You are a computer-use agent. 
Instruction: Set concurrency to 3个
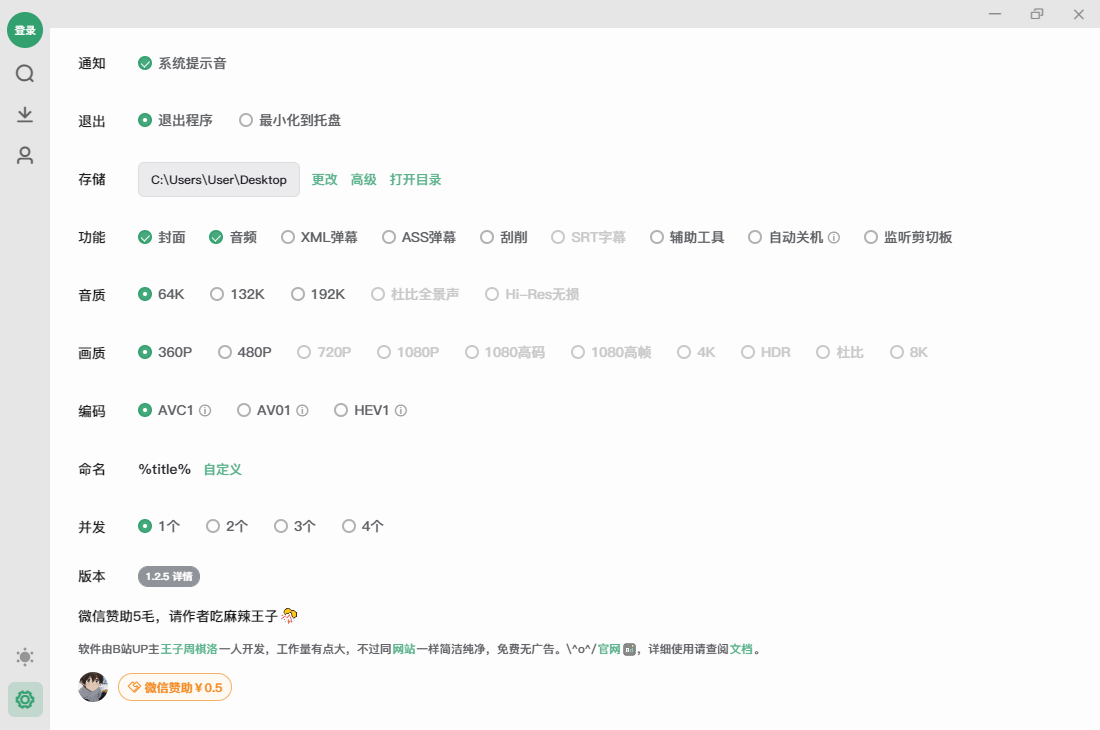[295, 526]
